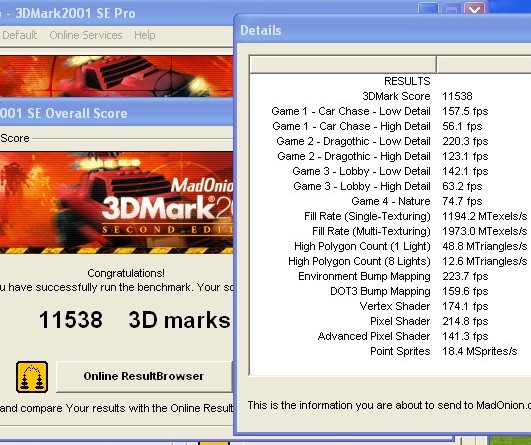Click the 11538 value in Details

pyautogui.click(x=457, y=96)
